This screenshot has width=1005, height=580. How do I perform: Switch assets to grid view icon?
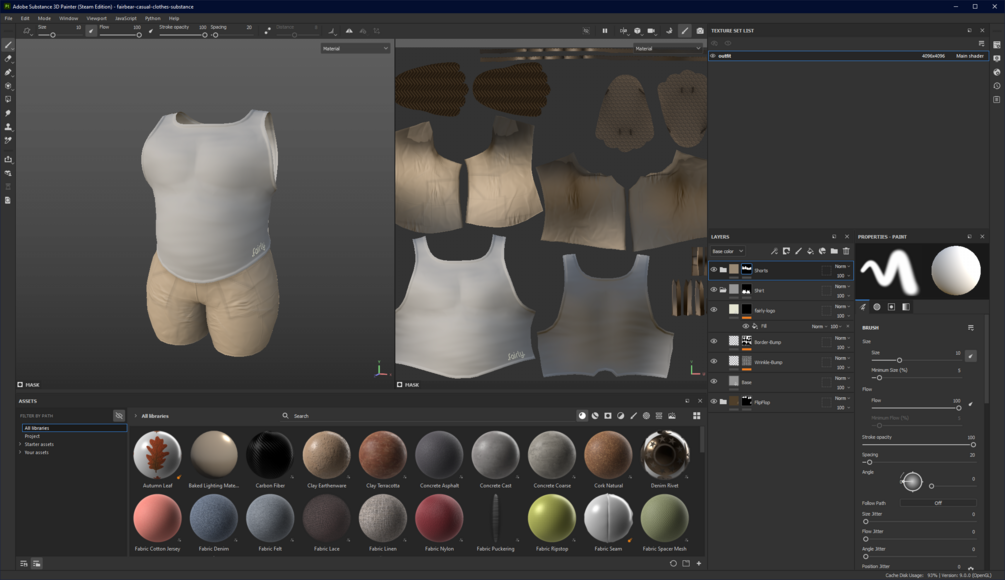(697, 416)
